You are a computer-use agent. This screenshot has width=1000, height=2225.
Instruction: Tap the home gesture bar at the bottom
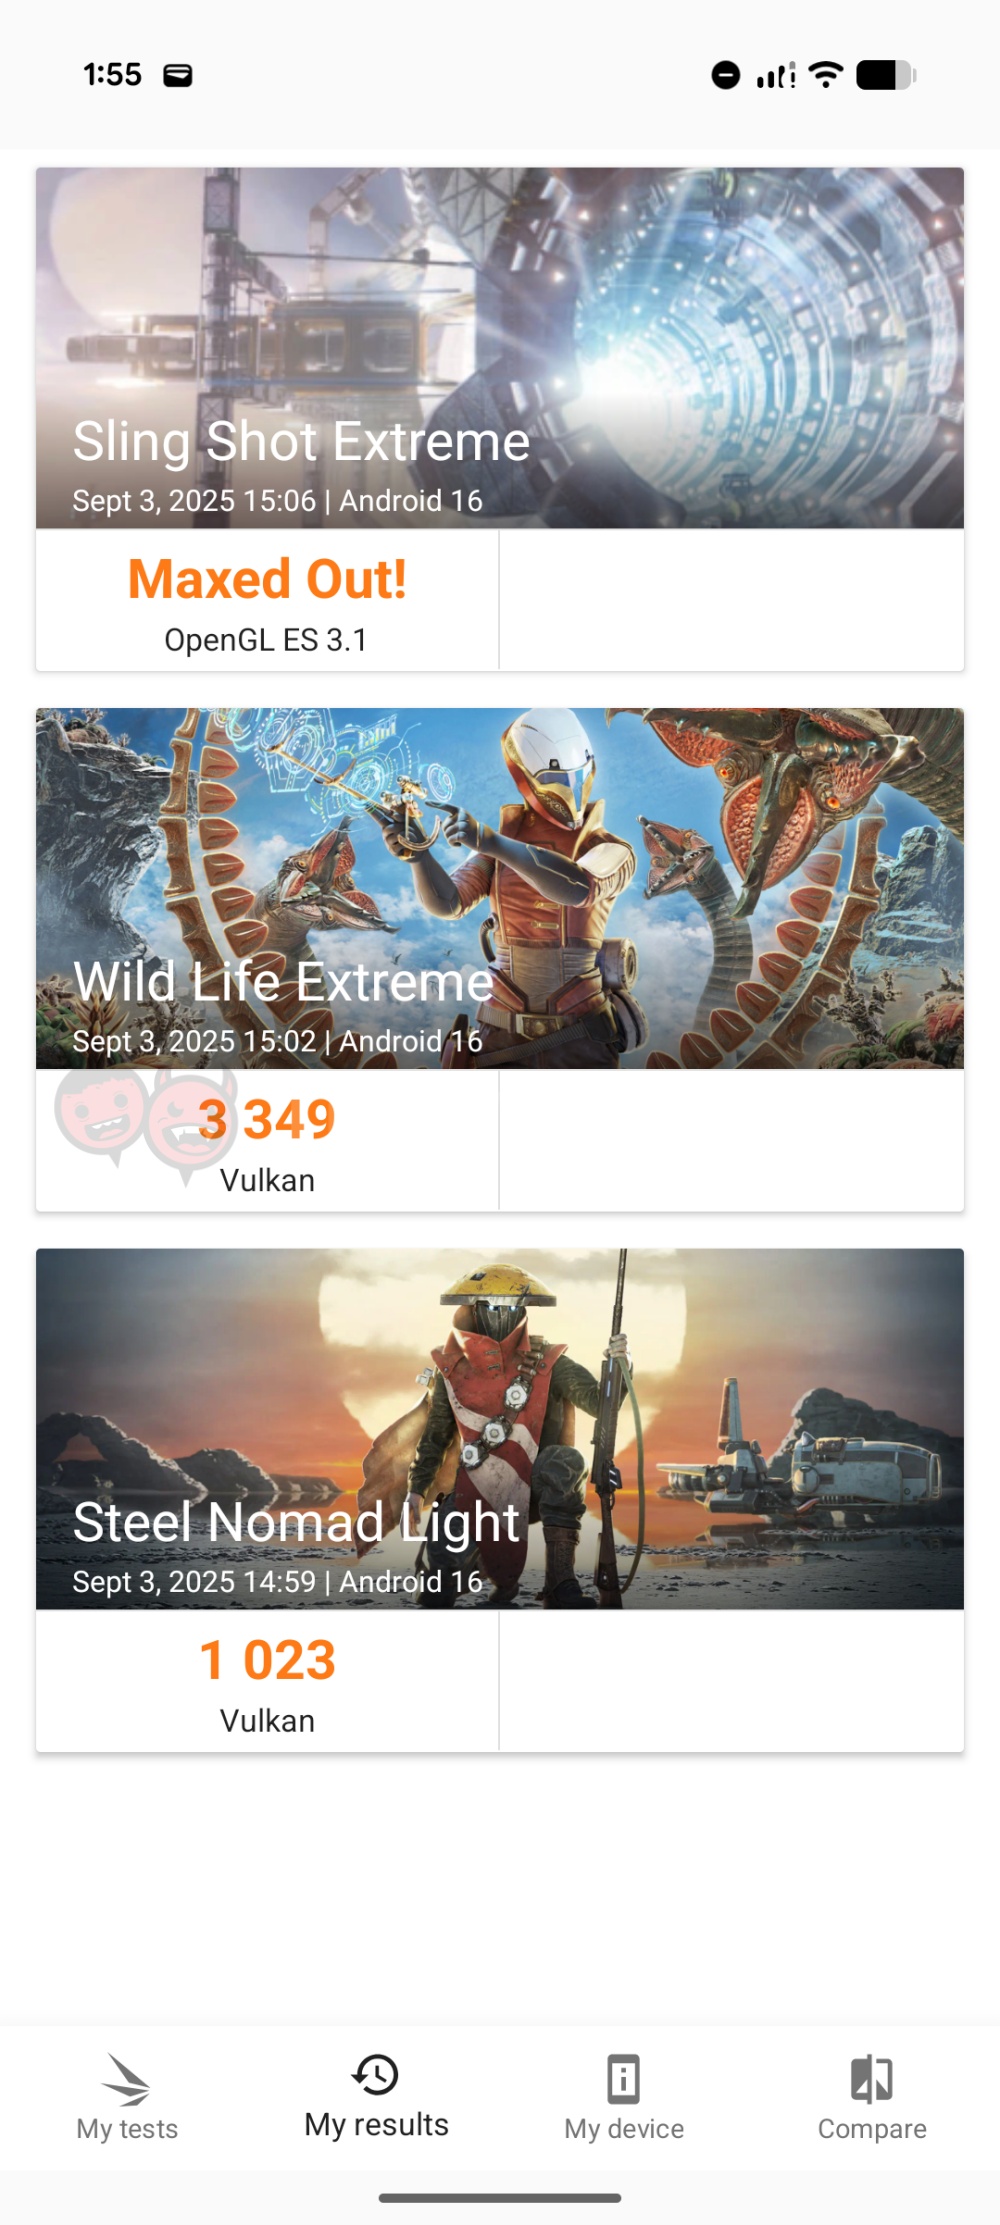[500, 2198]
